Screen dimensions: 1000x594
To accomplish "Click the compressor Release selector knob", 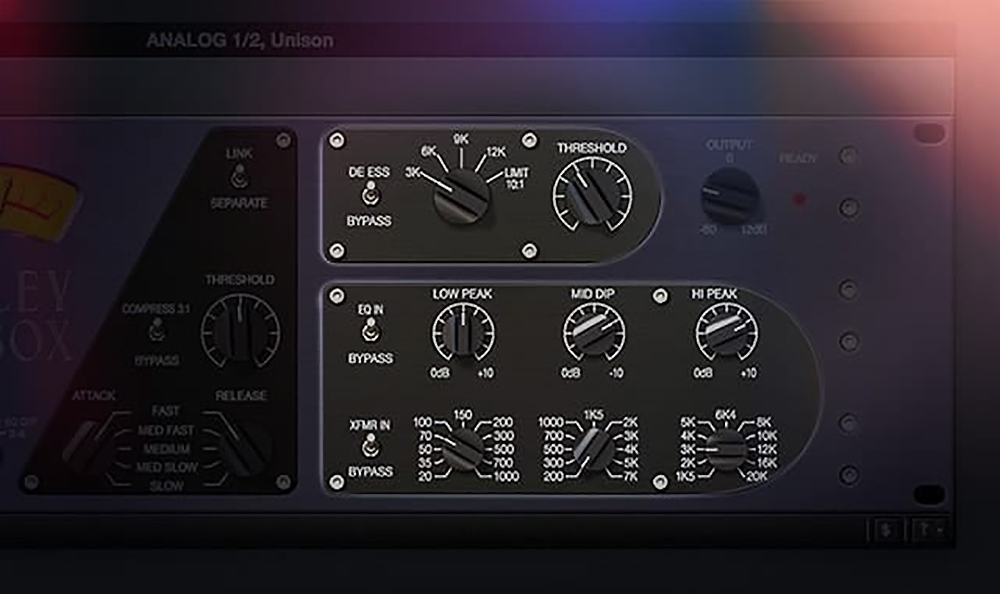I will (243, 447).
